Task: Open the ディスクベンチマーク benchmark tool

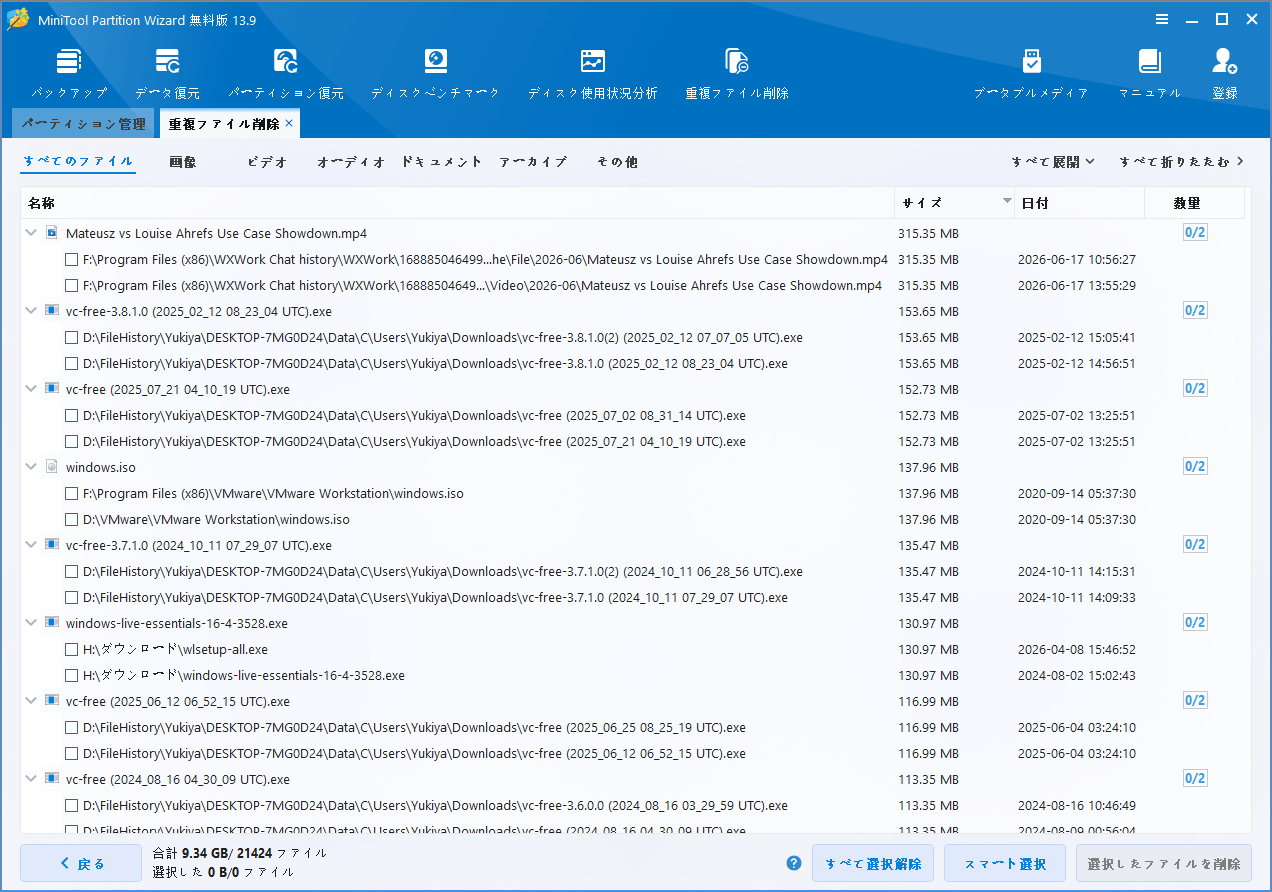Action: click(435, 74)
